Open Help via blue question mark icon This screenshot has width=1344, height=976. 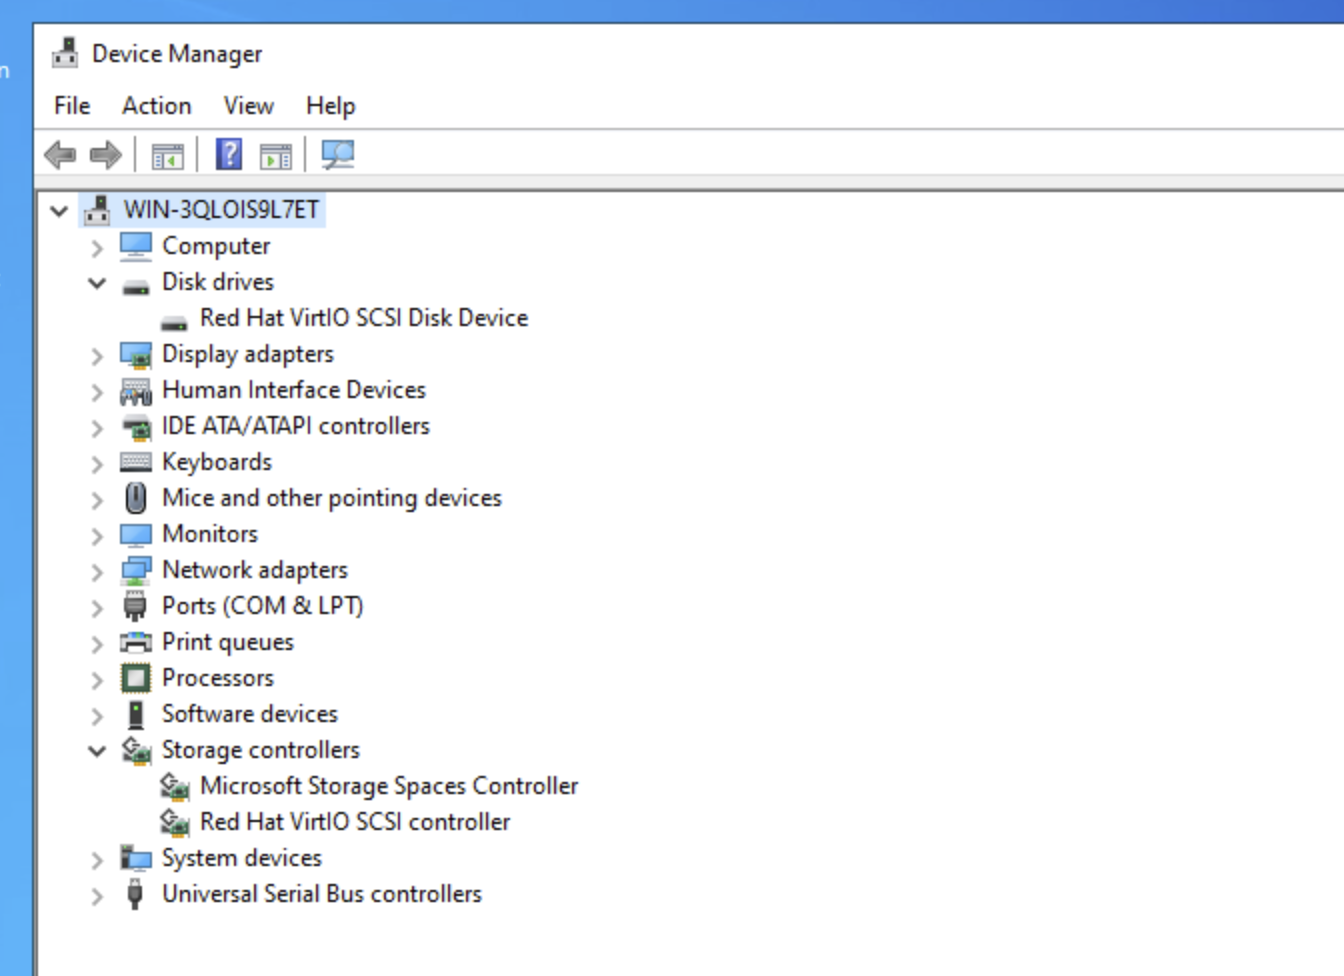click(x=229, y=154)
